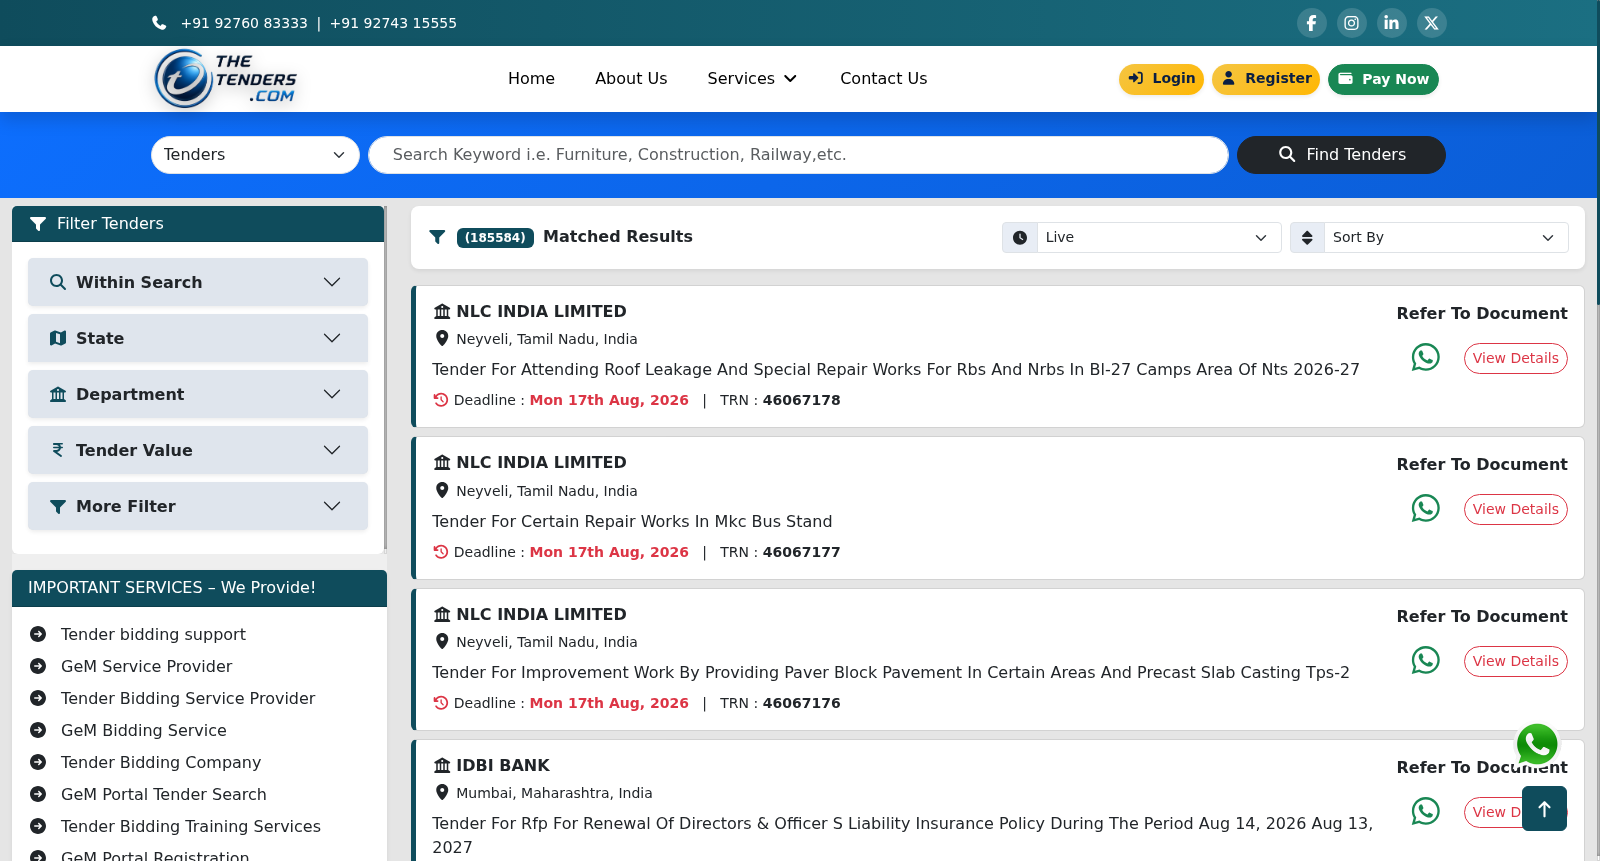Click the Find Tenders button

coord(1341,155)
